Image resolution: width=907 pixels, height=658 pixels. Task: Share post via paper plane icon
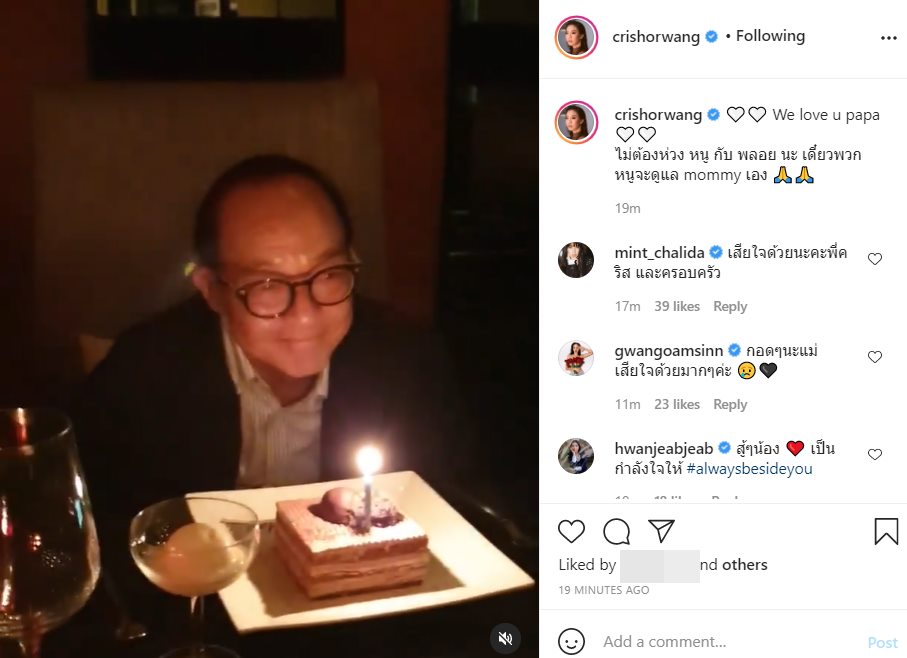(661, 531)
